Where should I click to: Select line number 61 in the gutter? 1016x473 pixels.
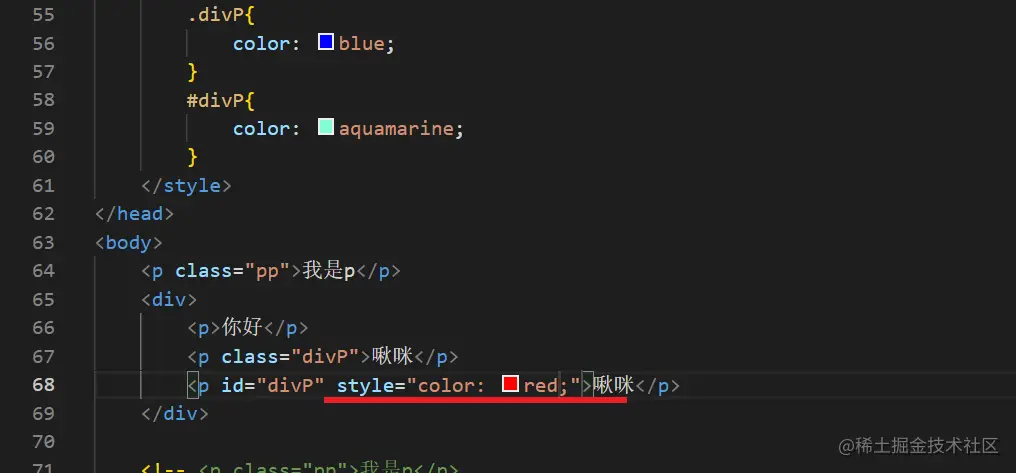pyautogui.click(x=43, y=186)
